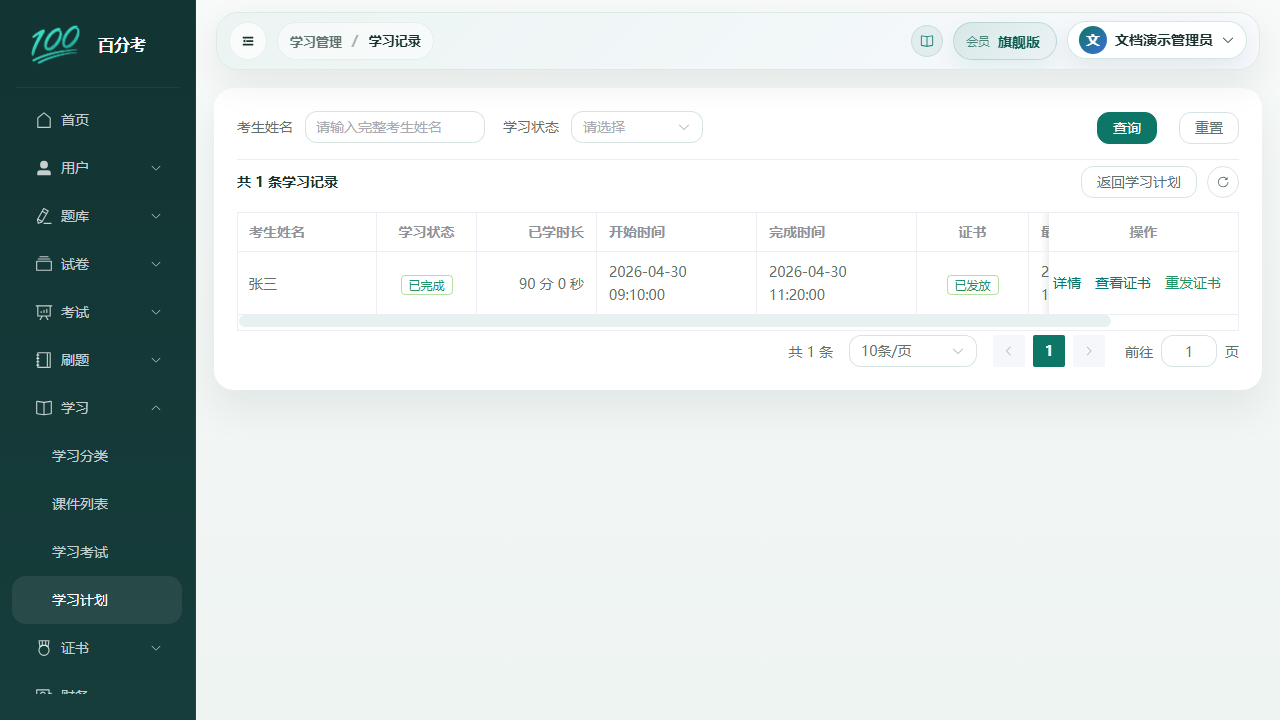1280x720 pixels.
Task: Click the 文 user avatar icon
Action: click(1093, 40)
